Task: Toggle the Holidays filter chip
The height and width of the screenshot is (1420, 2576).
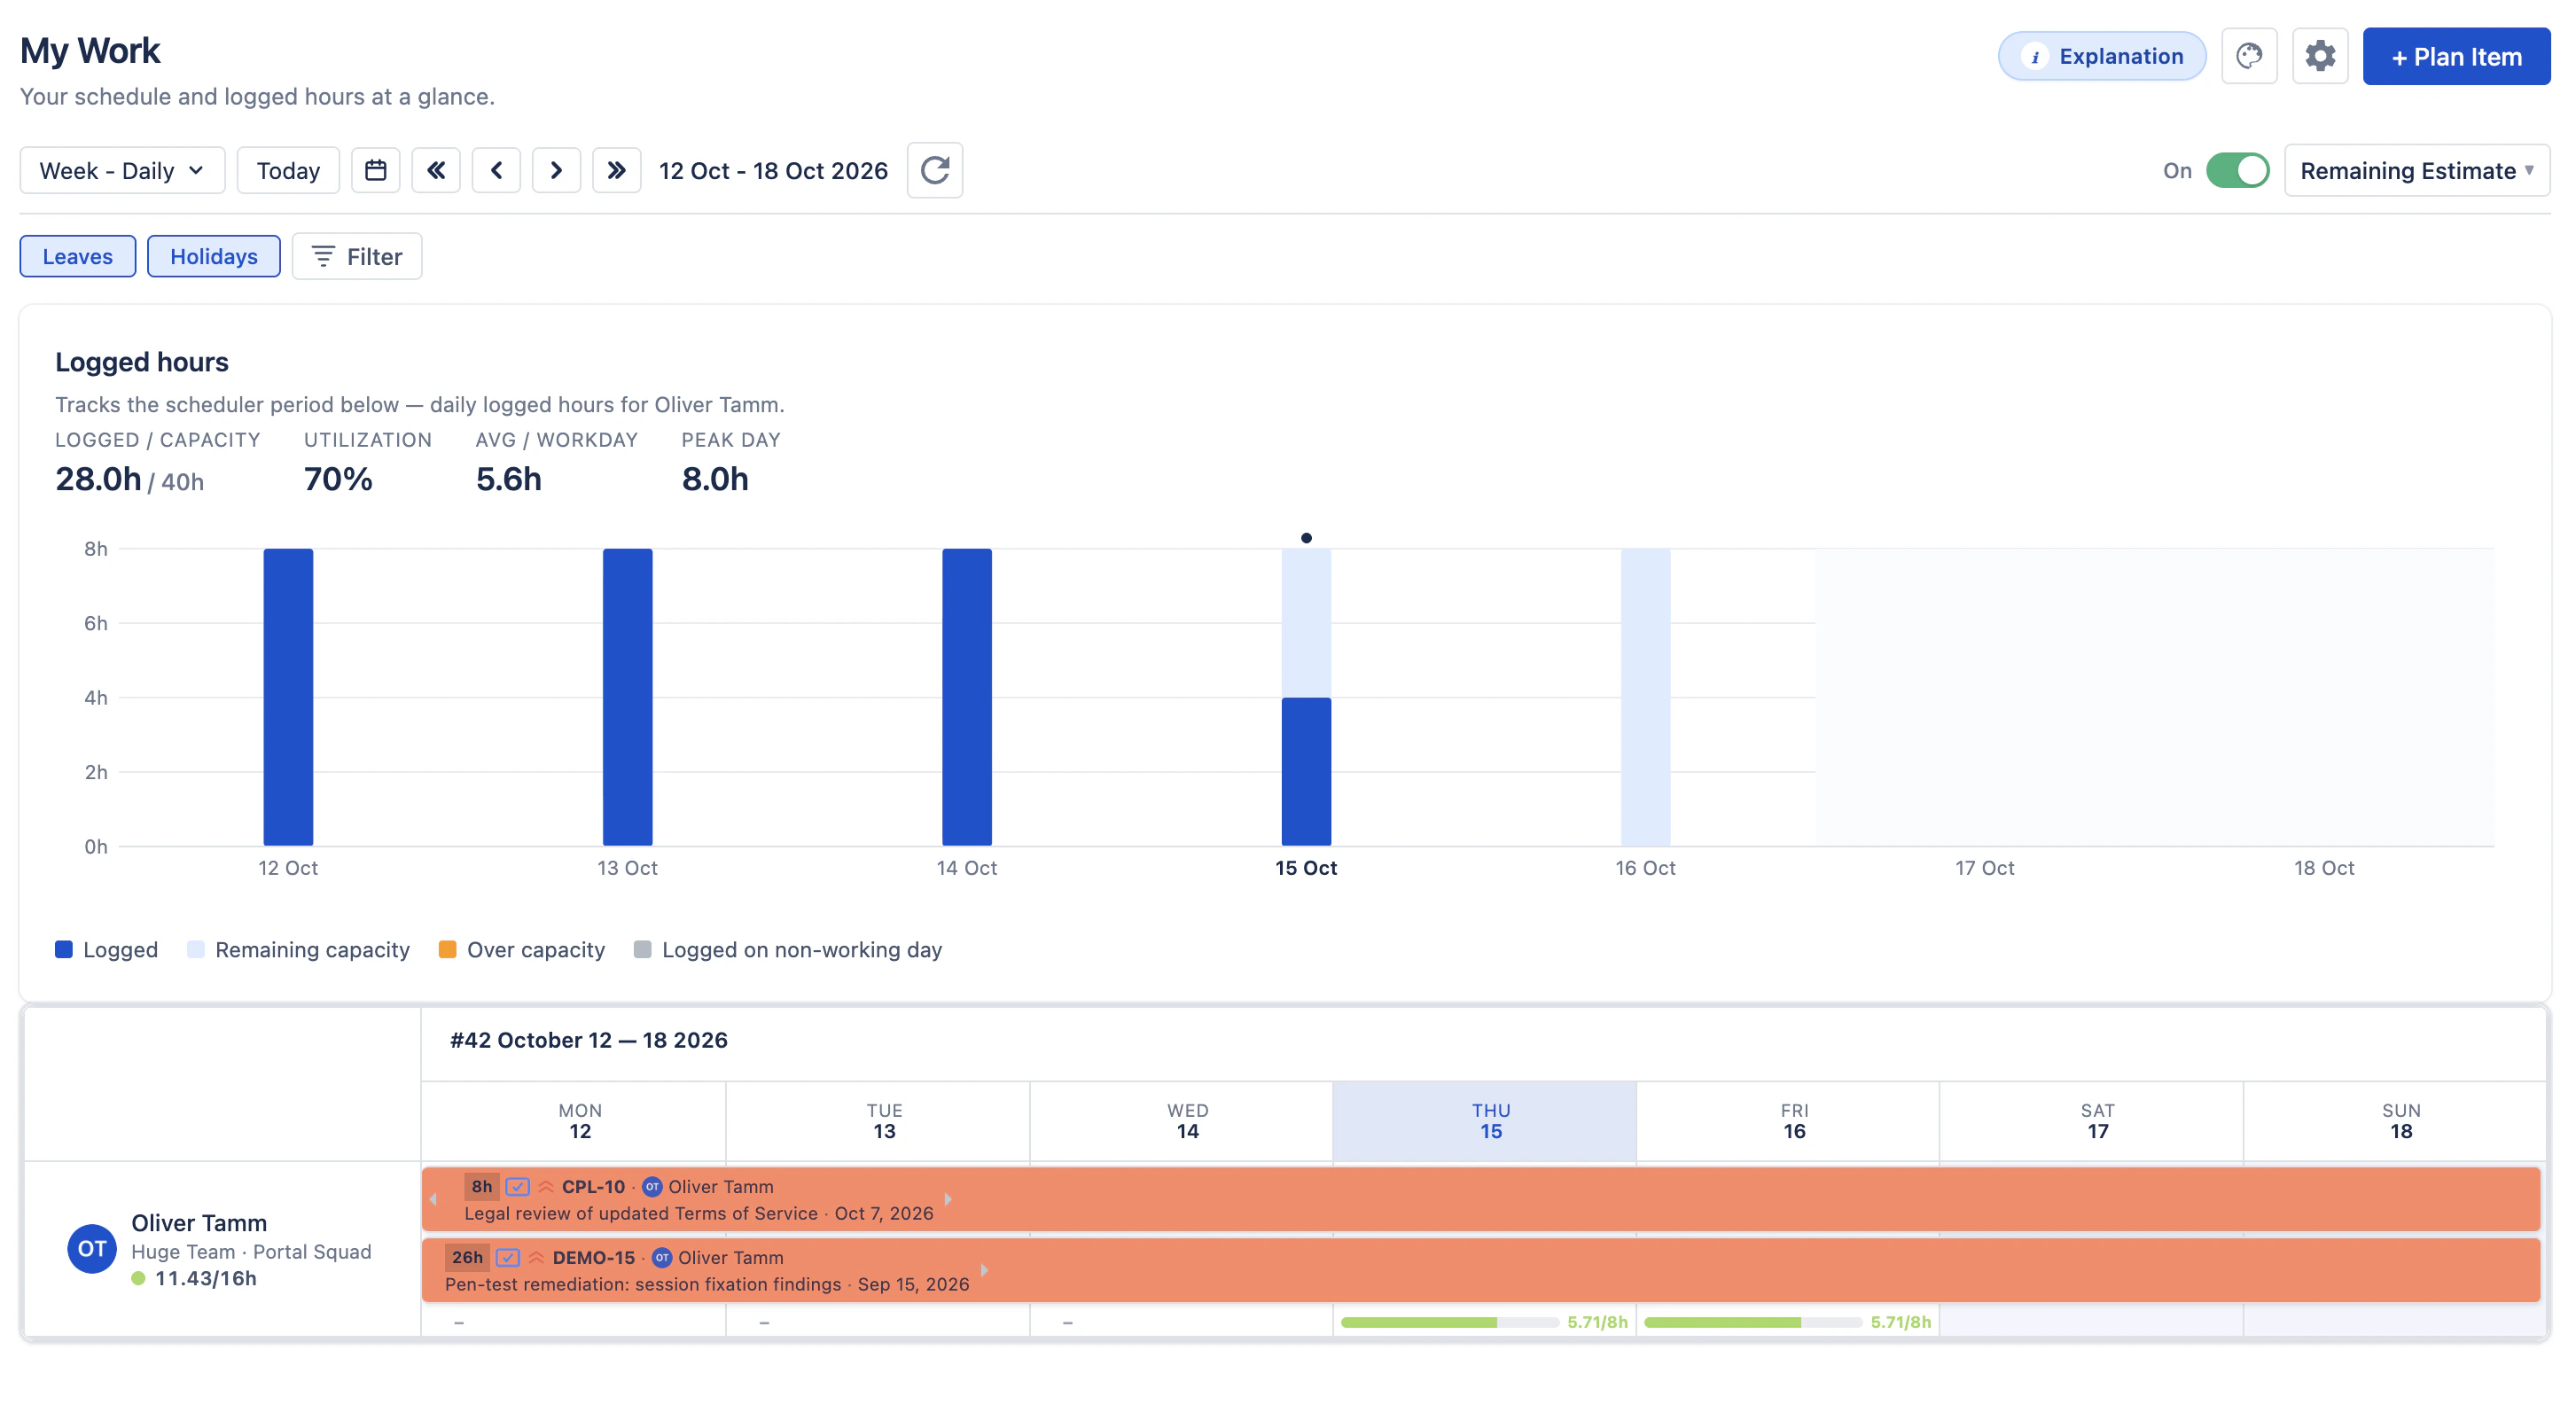Action: [214, 256]
